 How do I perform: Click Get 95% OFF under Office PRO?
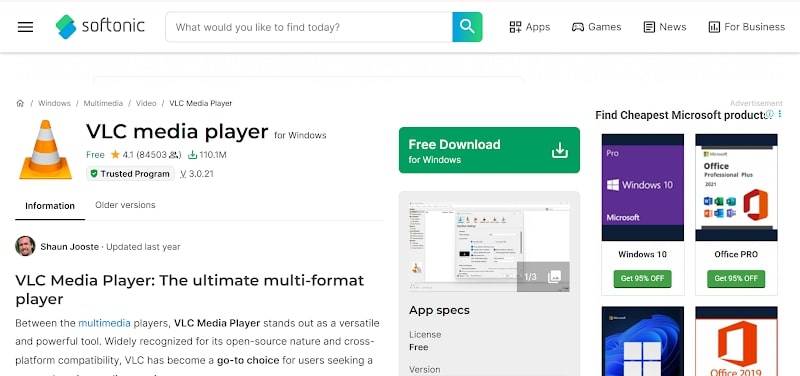[x=736, y=279]
